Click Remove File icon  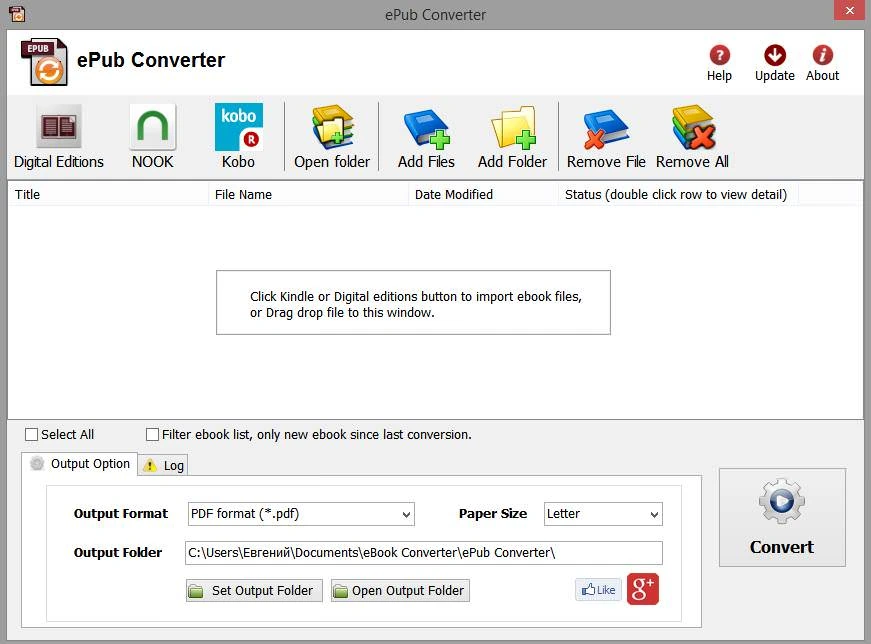[x=605, y=129]
